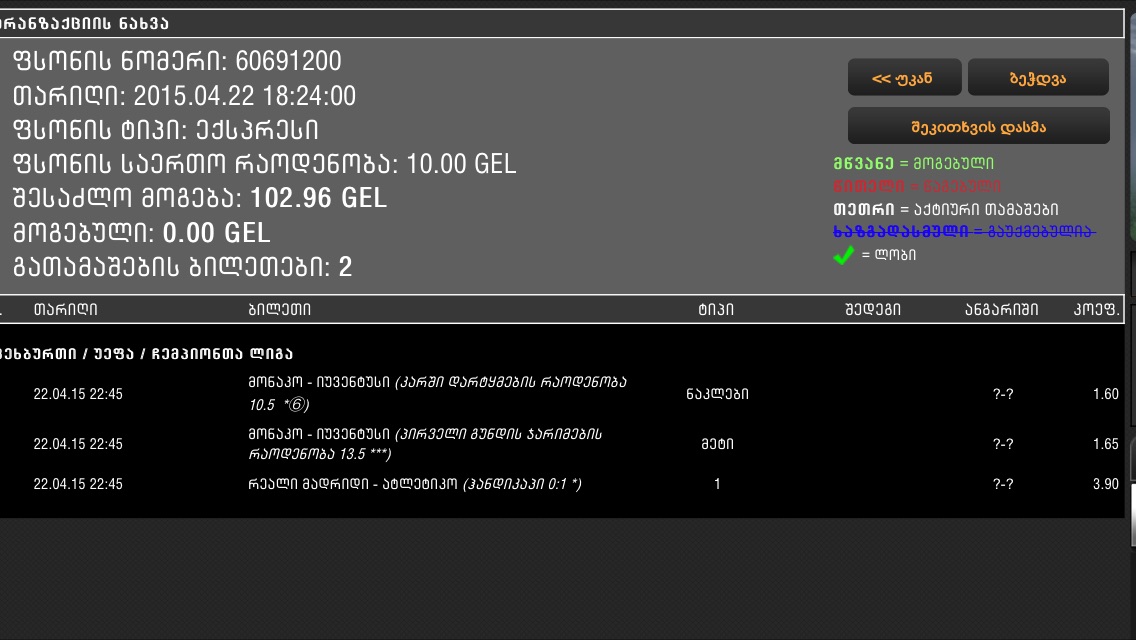This screenshot has width=1136, height=640.
Task: Click the window title bar text
Action: pyautogui.click(x=84, y=23)
